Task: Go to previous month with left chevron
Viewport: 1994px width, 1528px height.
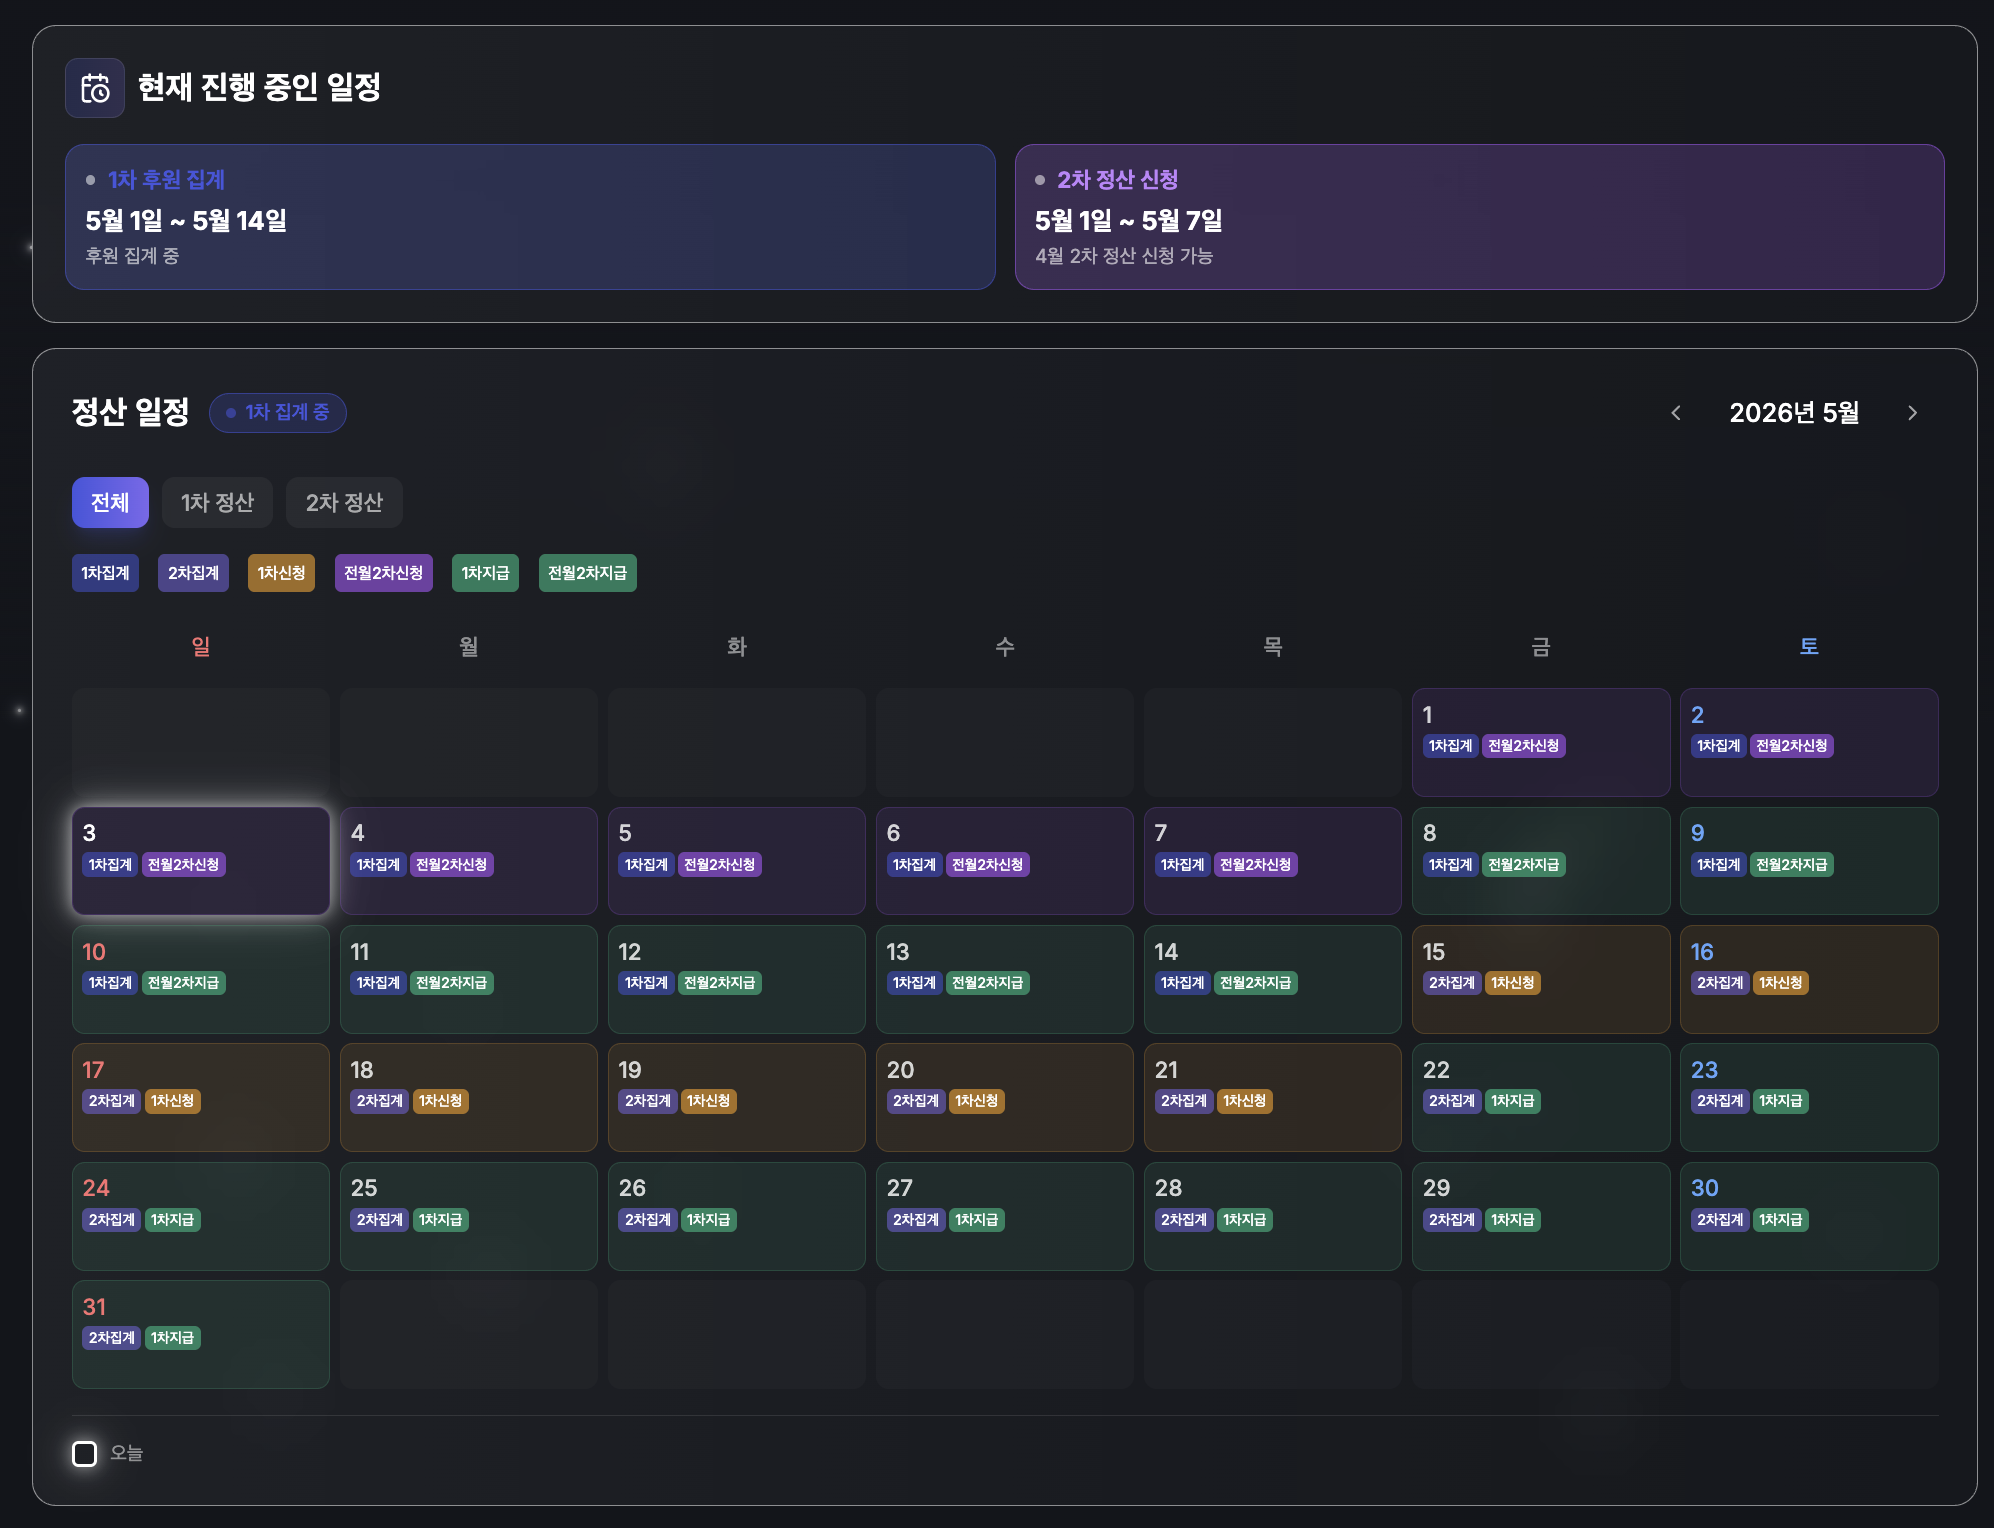Action: pos(1676,413)
